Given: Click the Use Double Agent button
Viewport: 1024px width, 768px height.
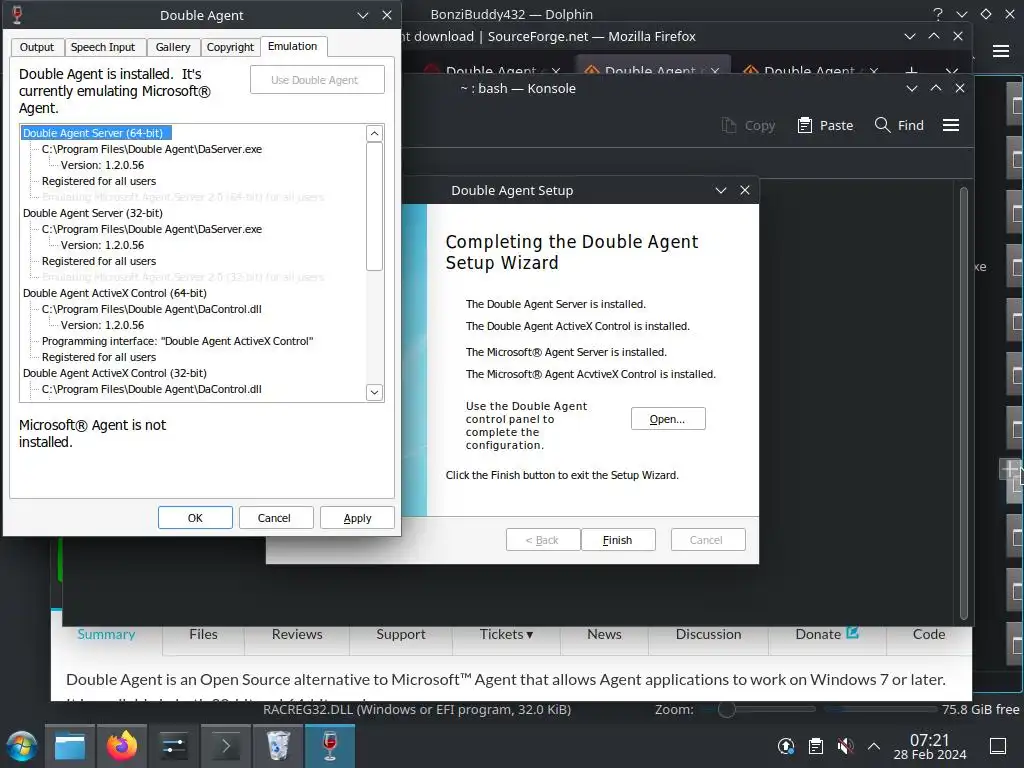Looking at the screenshot, I should [x=317, y=80].
